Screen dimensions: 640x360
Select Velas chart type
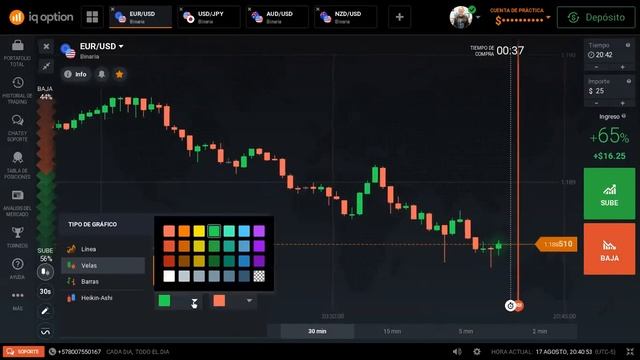pyautogui.click(x=103, y=265)
